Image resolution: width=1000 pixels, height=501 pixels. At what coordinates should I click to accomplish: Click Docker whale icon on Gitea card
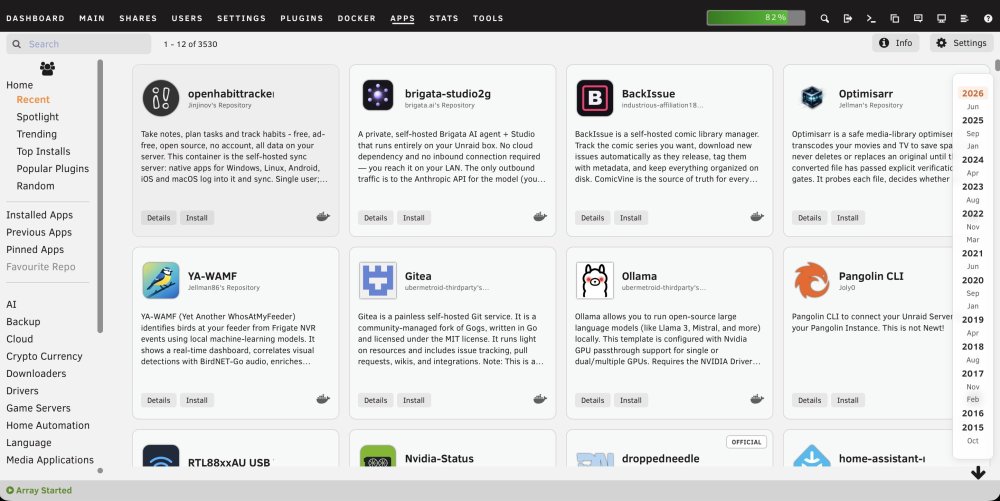(540, 399)
